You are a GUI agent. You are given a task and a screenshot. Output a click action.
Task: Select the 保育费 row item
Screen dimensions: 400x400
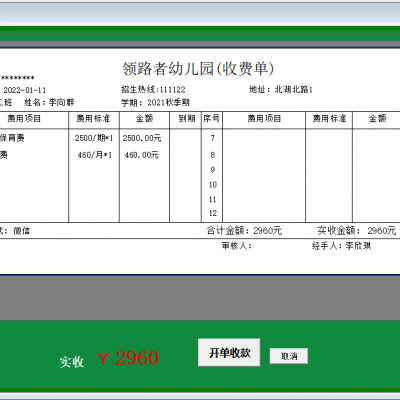[x=12, y=138]
